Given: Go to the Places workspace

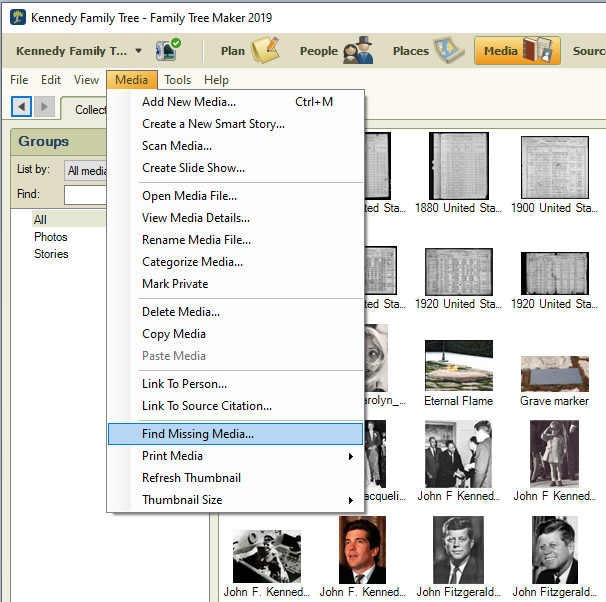Looking at the screenshot, I should click(x=427, y=50).
